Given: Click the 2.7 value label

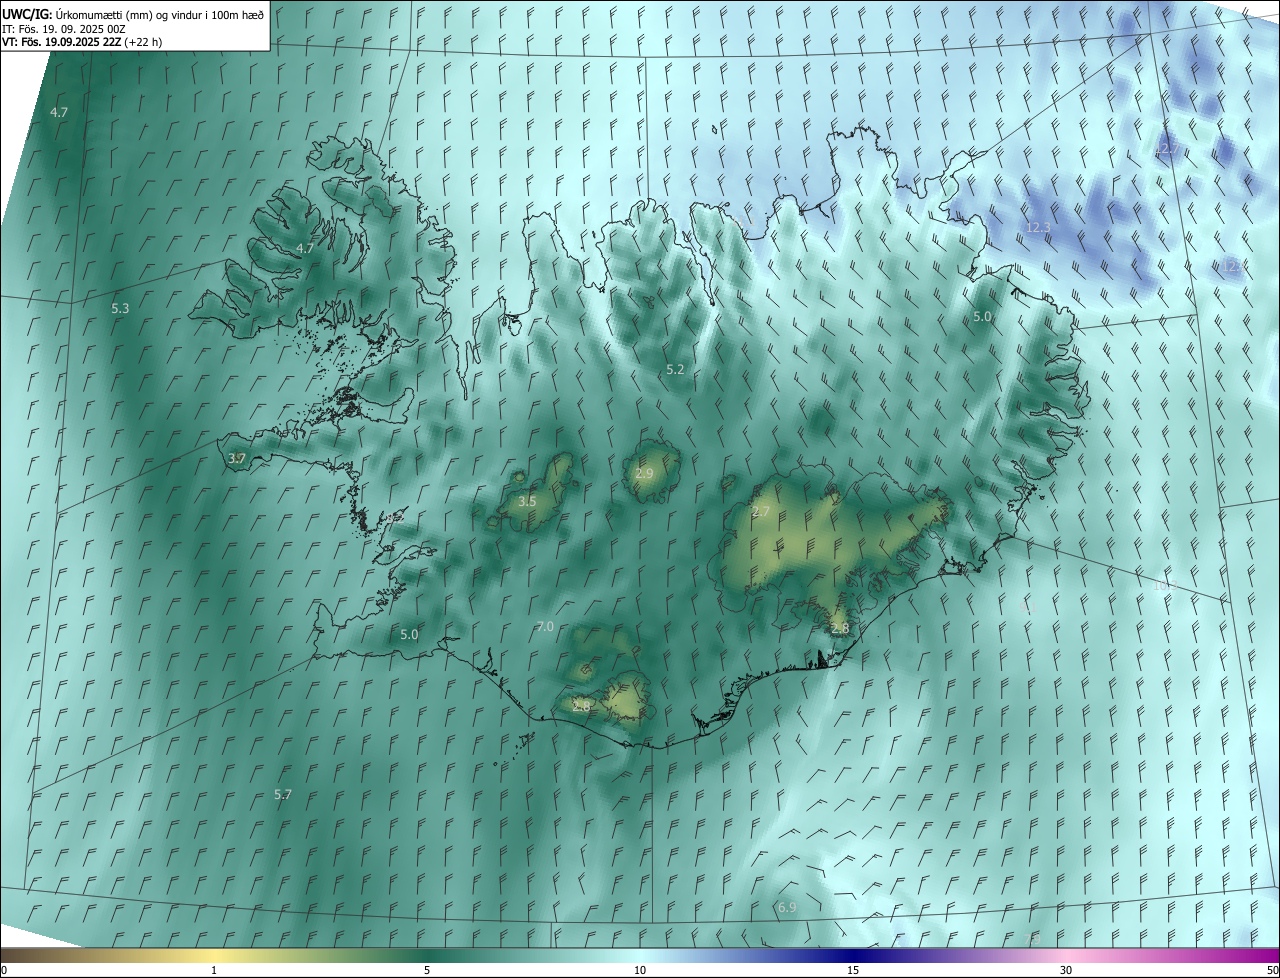Looking at the screenshot, I should click(x=761, y=512).
